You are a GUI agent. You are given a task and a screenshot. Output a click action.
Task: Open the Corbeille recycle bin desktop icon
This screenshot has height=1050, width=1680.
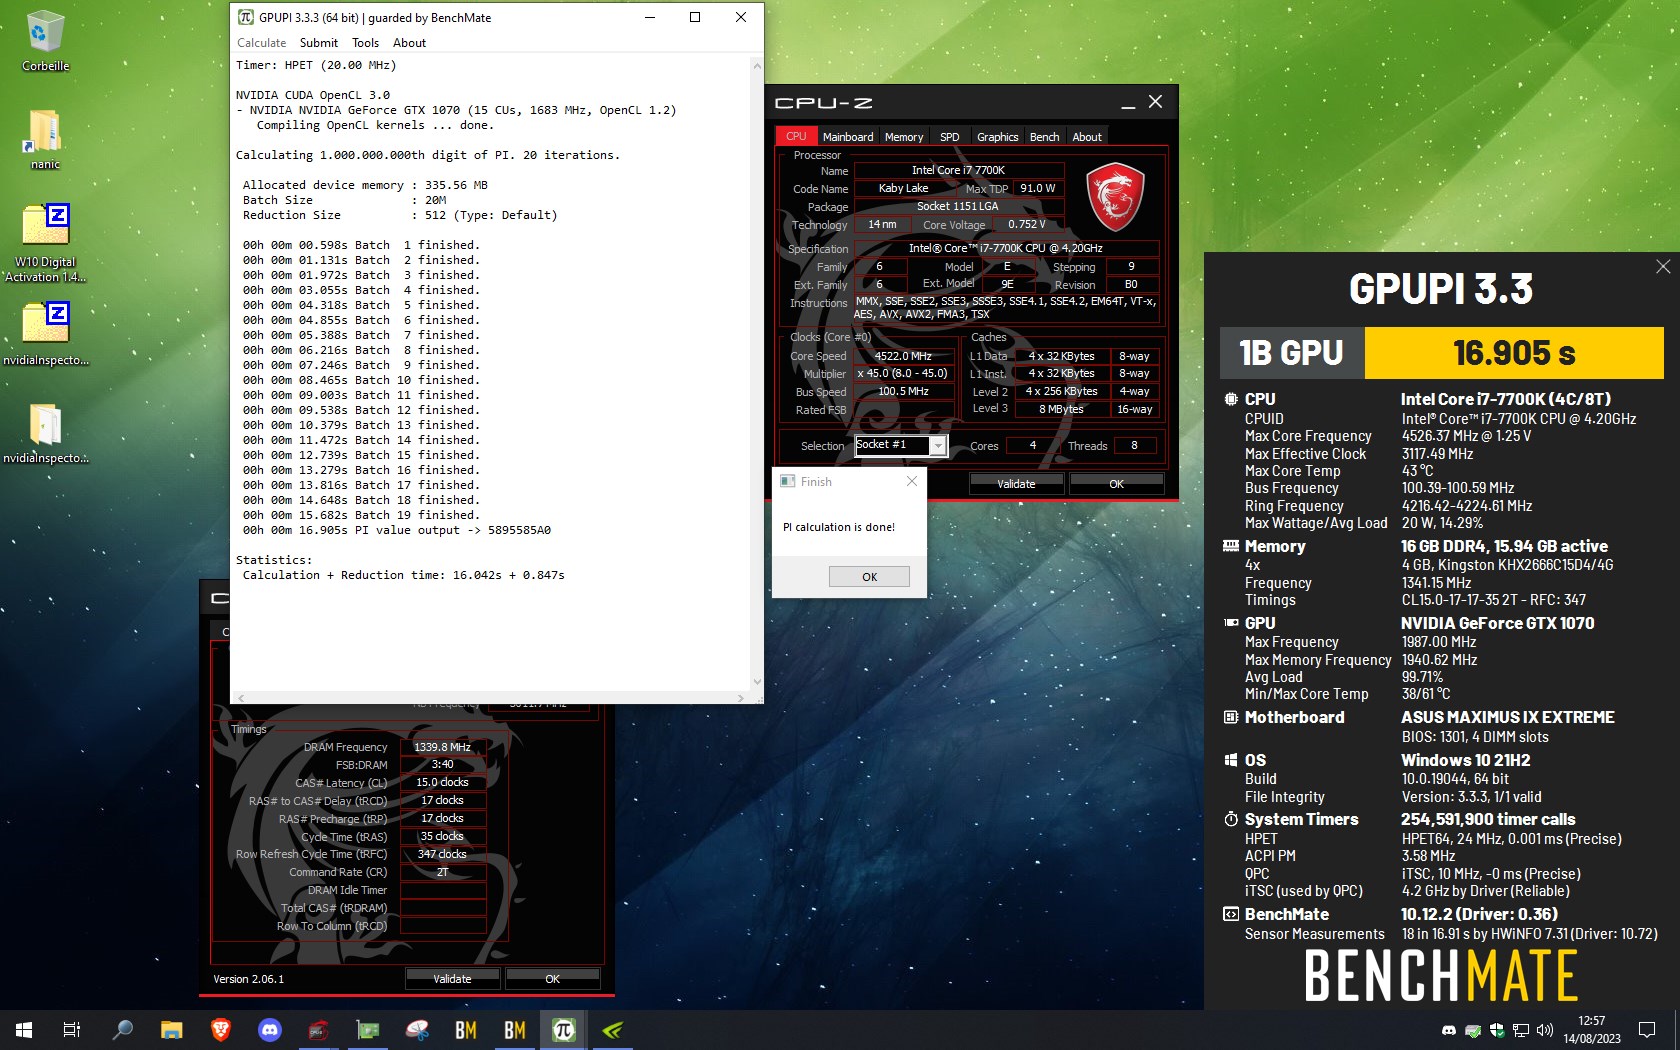(45, 41)
